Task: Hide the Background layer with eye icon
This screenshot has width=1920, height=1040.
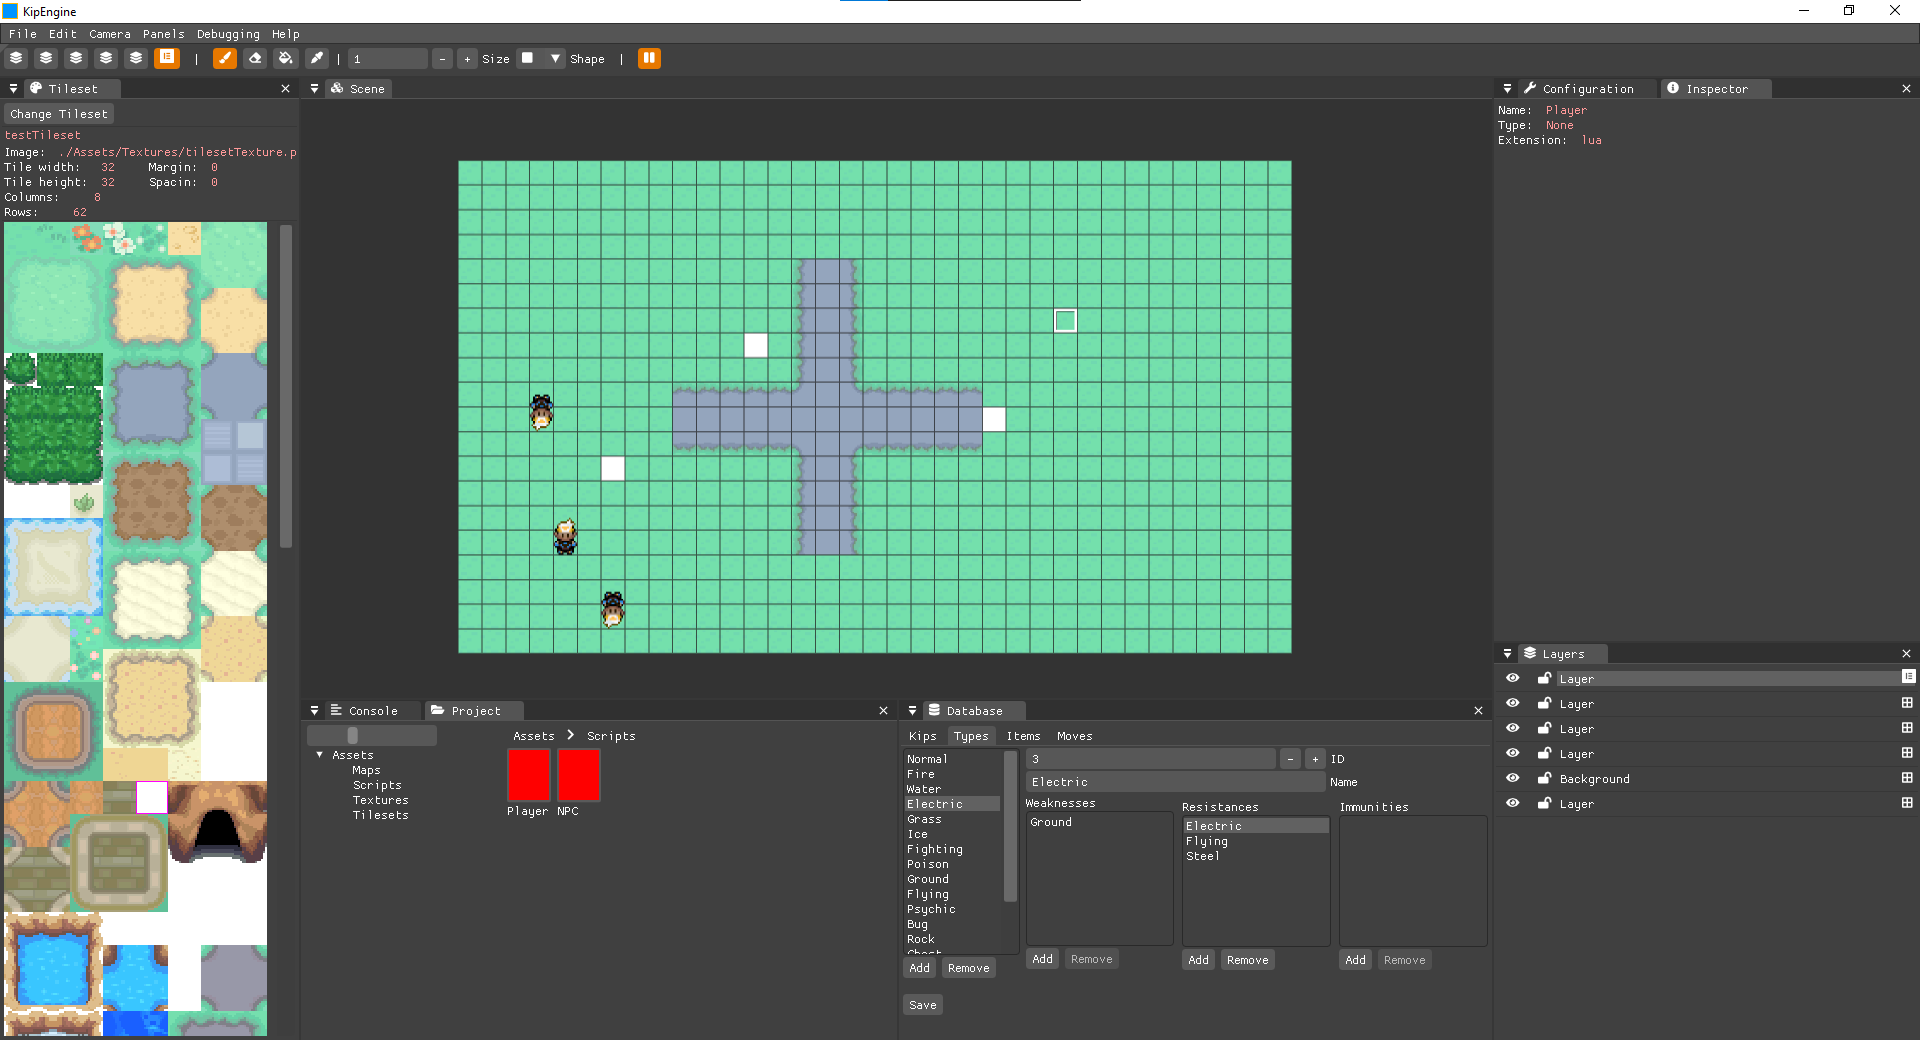Action: pos(1512,778)
